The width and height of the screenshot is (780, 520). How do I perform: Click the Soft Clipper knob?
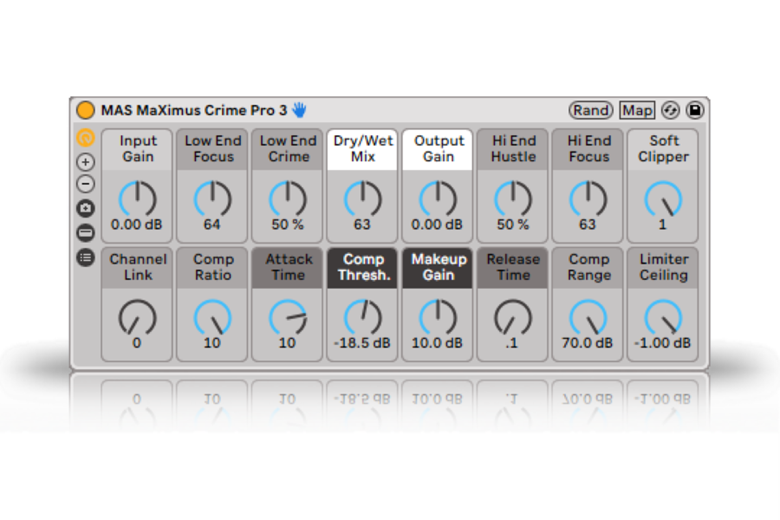663,199
